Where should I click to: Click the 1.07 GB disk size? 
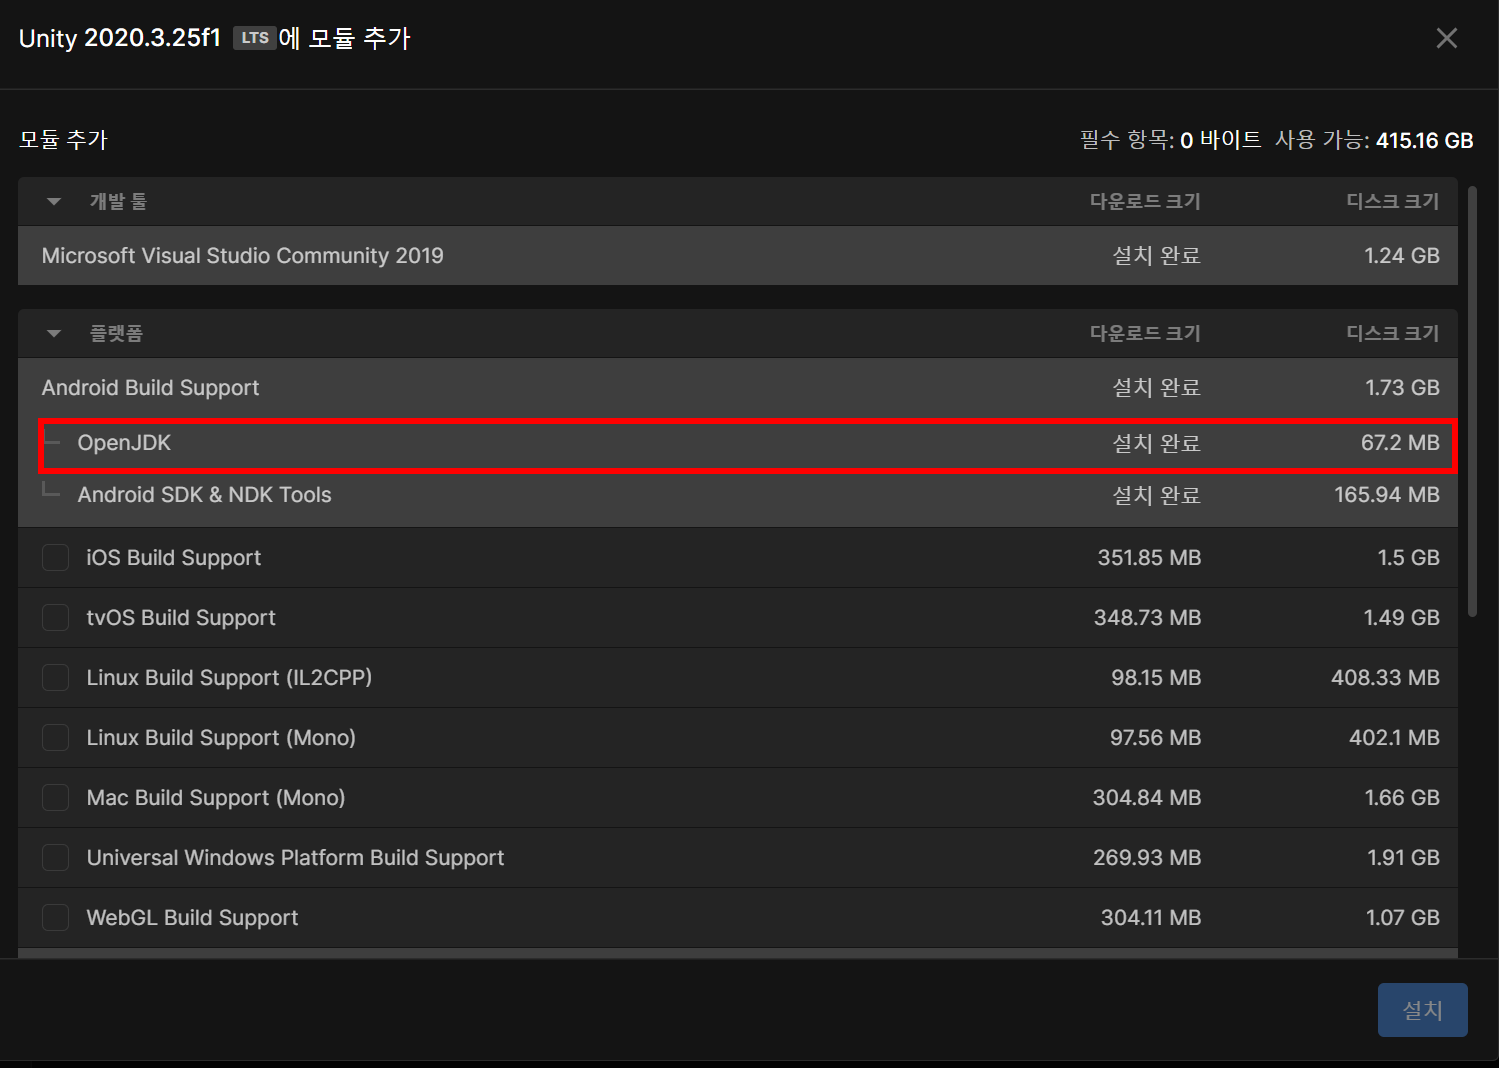click(1403, 918)
